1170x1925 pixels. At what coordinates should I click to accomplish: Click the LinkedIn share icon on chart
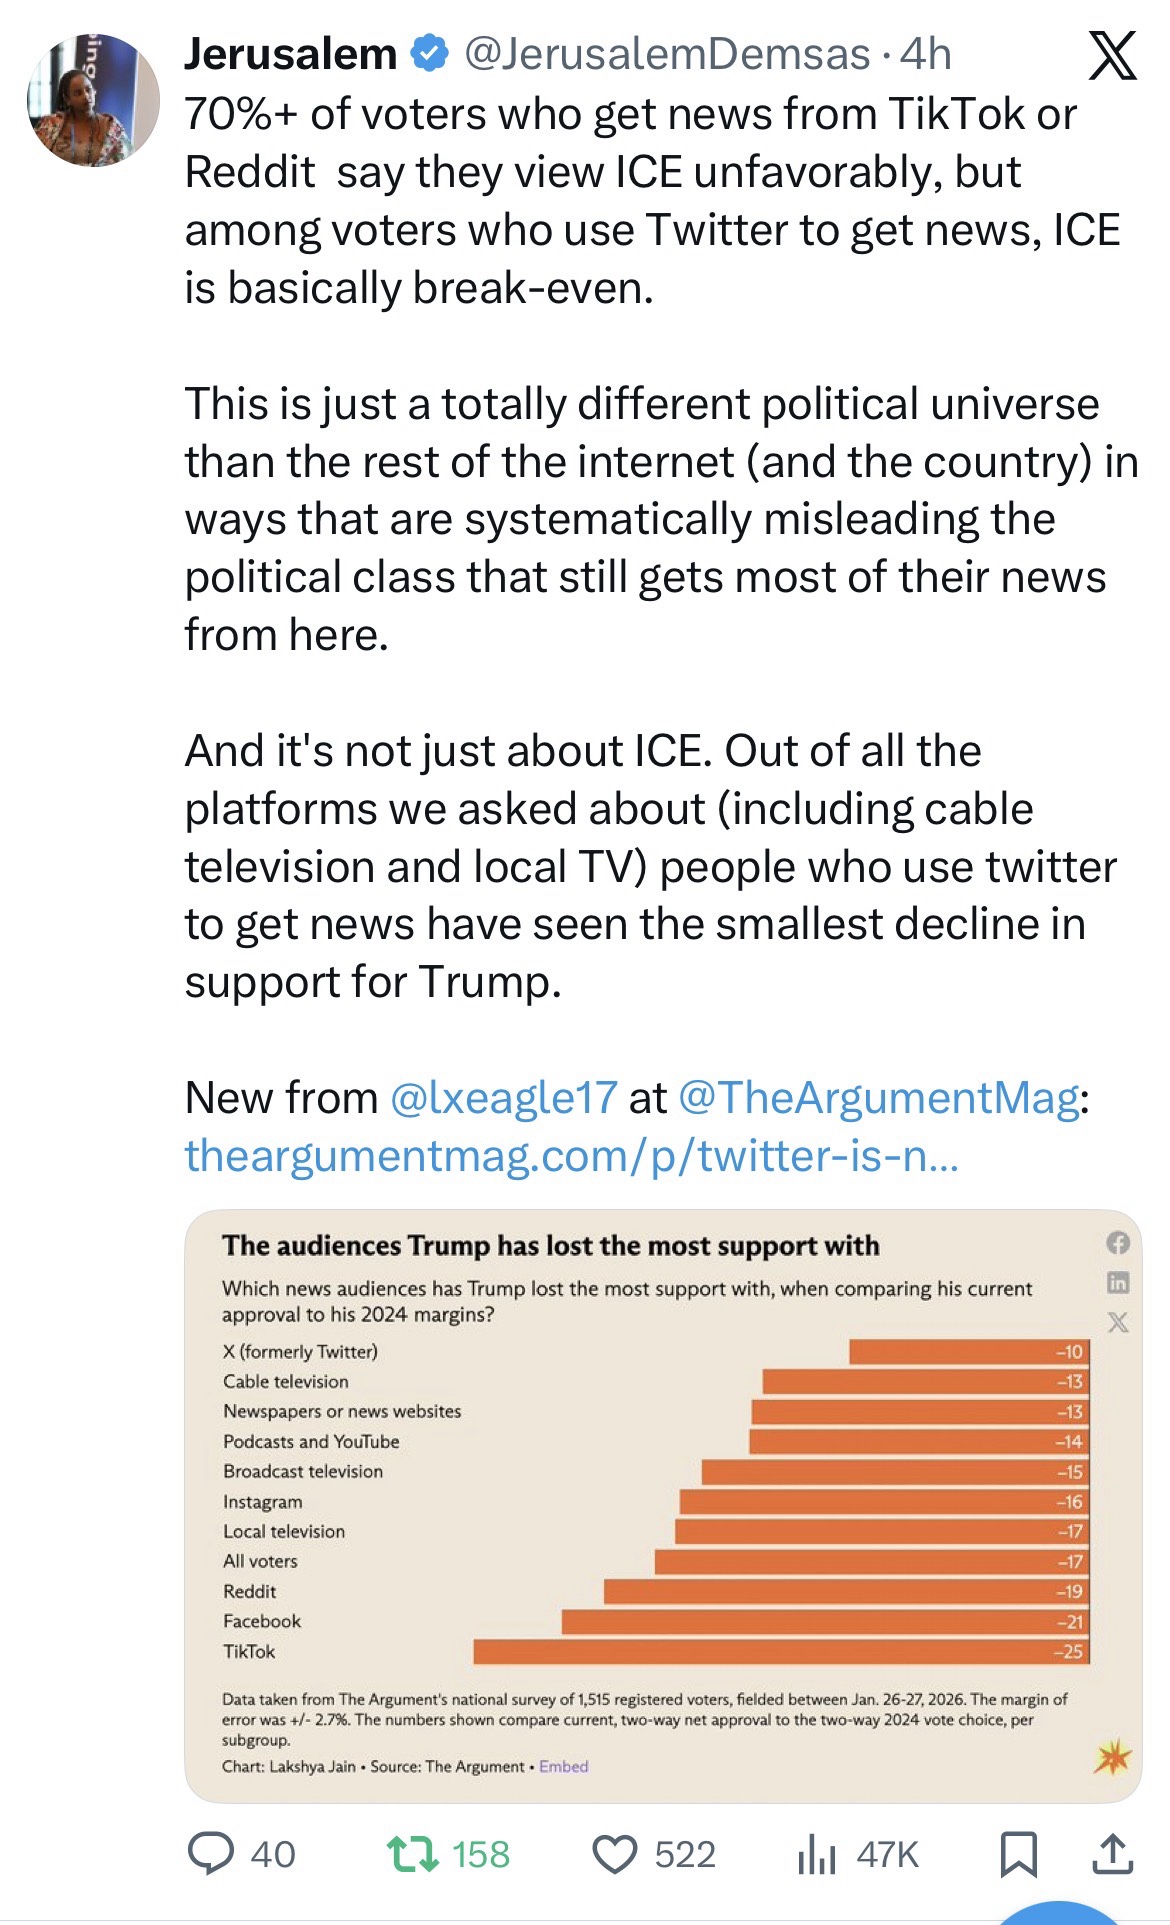[x=1118, y=1282]
